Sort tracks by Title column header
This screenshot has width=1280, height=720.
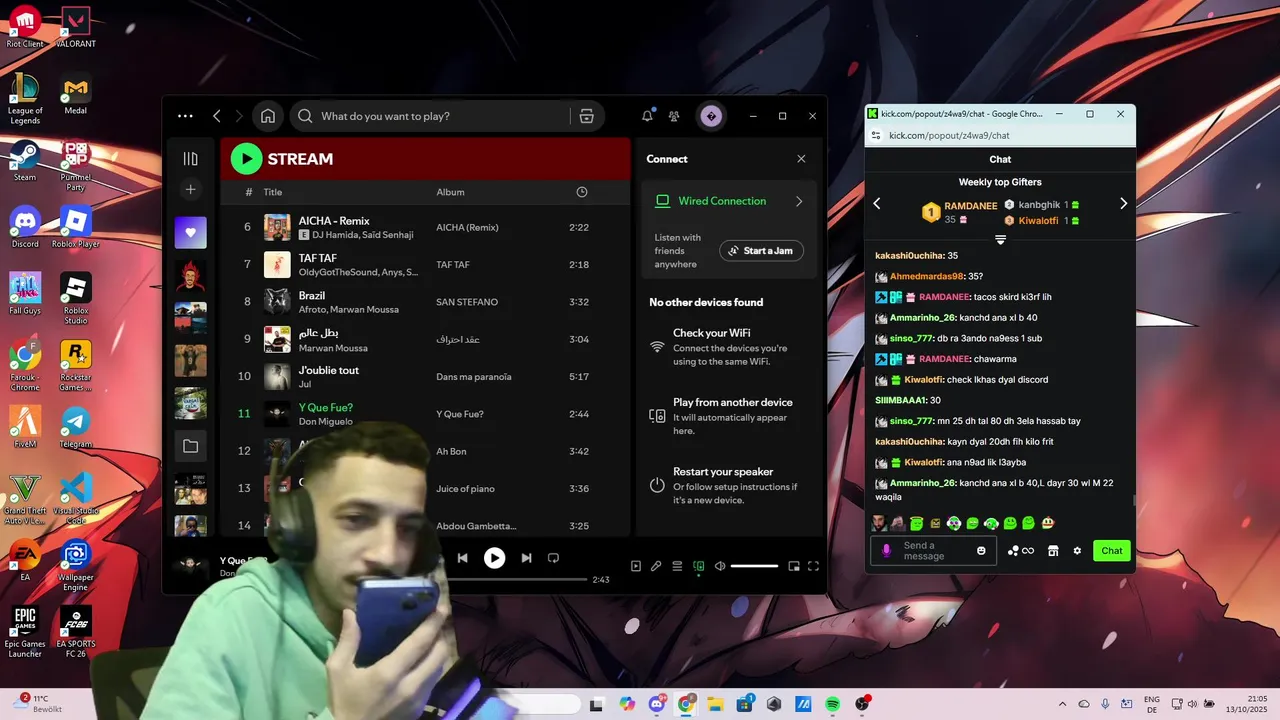[273, 192]
